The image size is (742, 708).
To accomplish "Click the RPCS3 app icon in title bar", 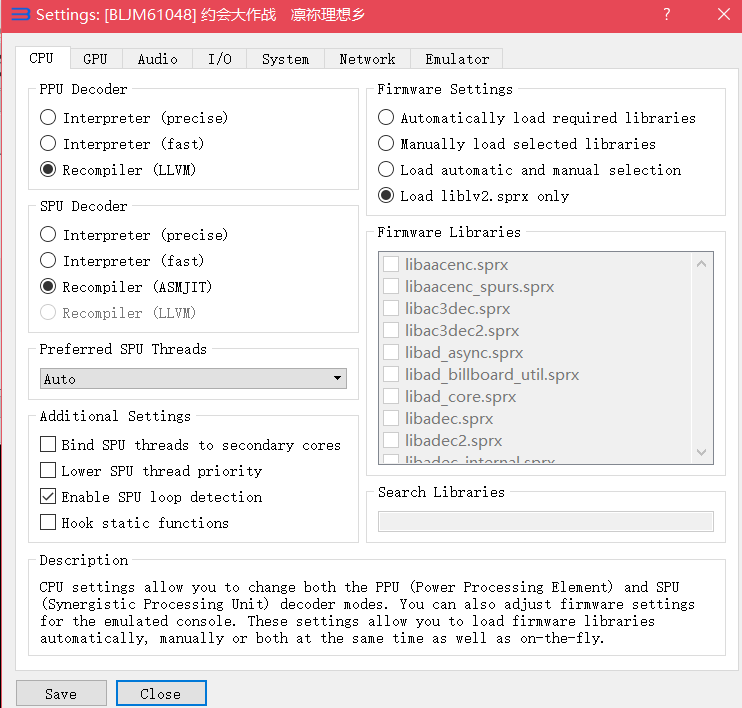I will (19, 14).
